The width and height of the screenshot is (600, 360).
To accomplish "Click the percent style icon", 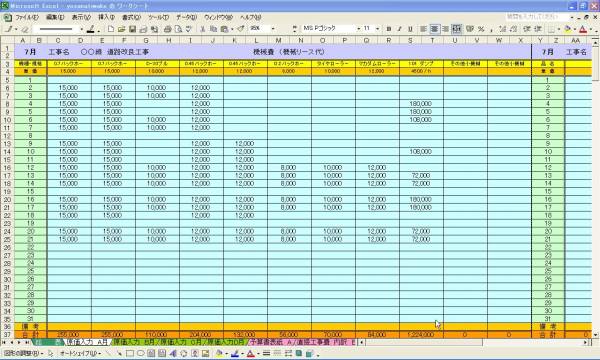I will coord(481,29).
